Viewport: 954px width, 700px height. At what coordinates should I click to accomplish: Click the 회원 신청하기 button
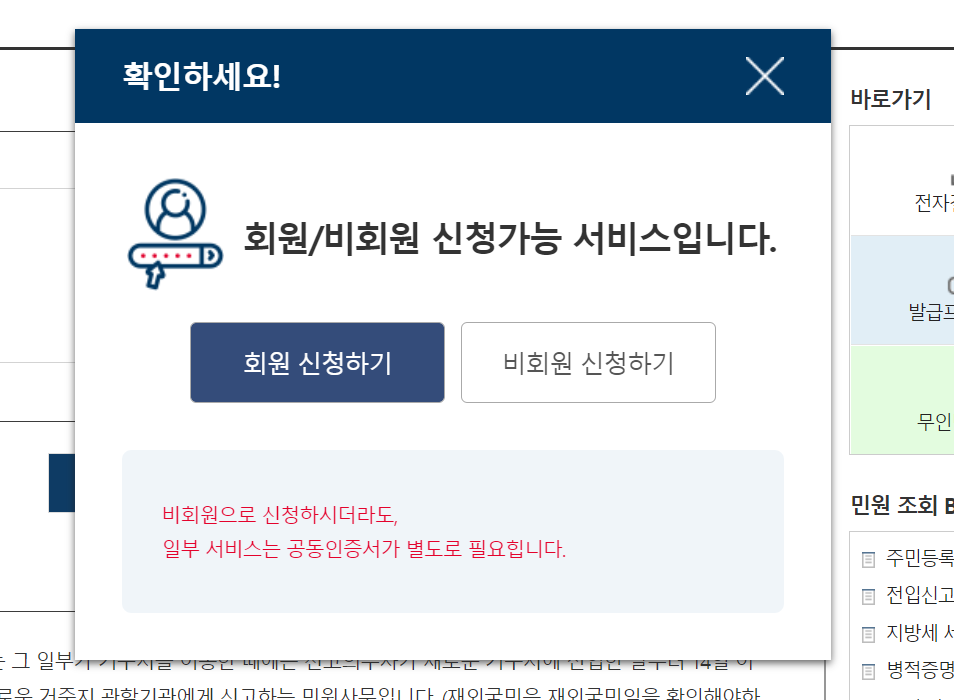pos(317,362)
